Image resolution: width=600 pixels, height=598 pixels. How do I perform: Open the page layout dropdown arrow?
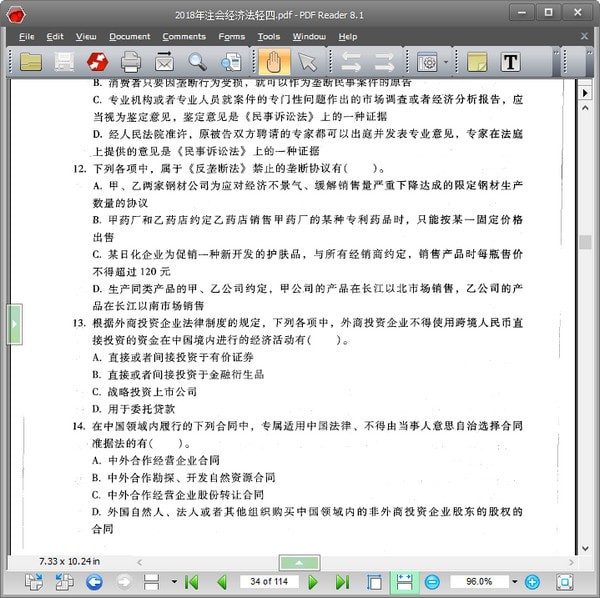click(x=174, y=582)
